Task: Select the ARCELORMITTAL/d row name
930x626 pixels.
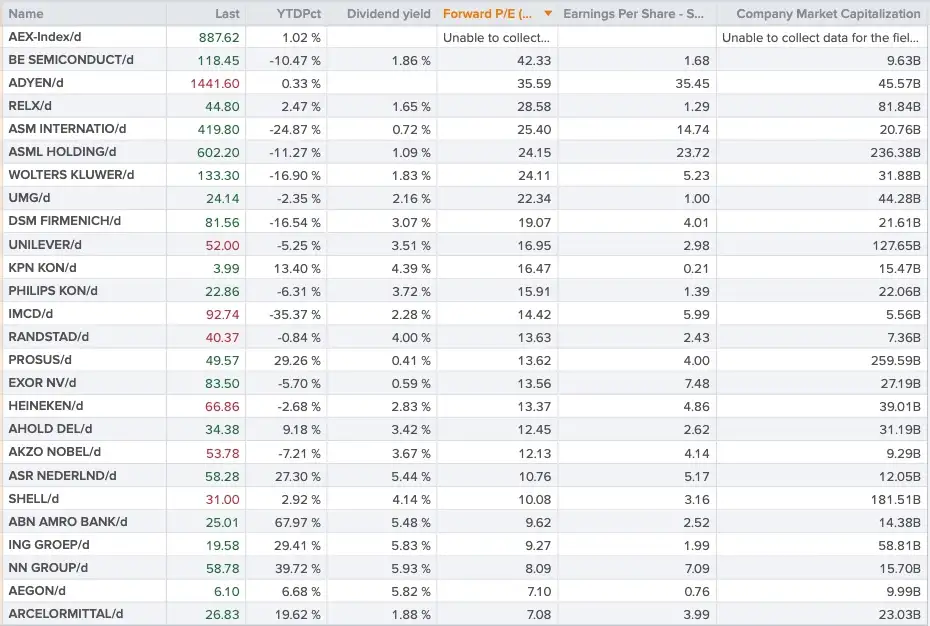Action: (66, 614)
